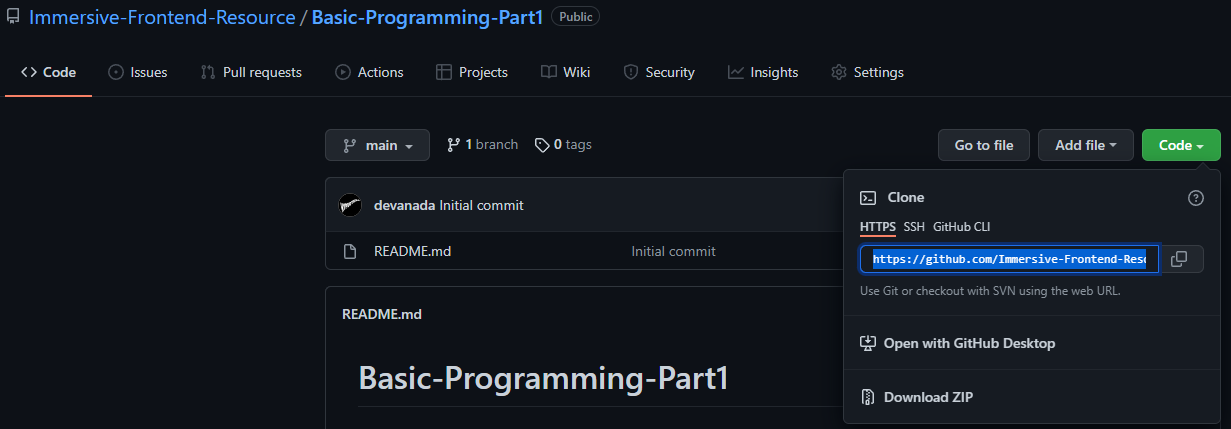Screen dimensions: 1231x429
Task: Click the Clone terminal icon
Action: [x=869, y=198]
